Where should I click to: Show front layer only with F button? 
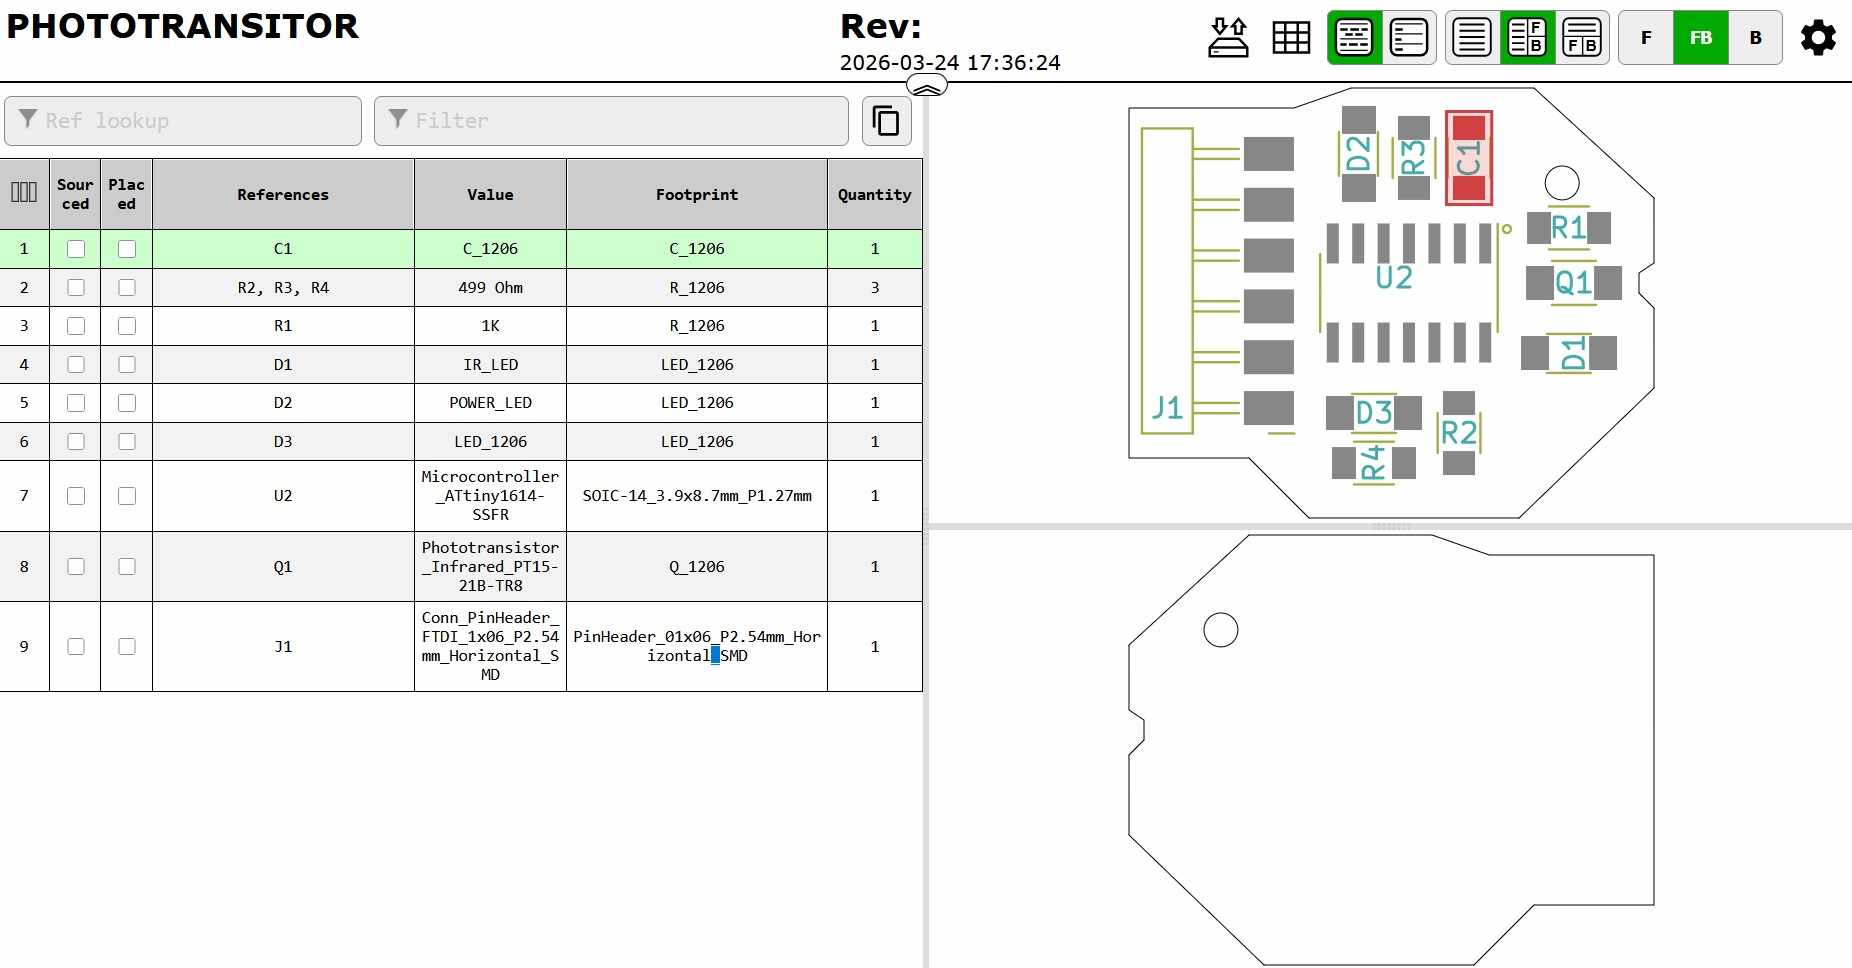(x=1646, y=38)
